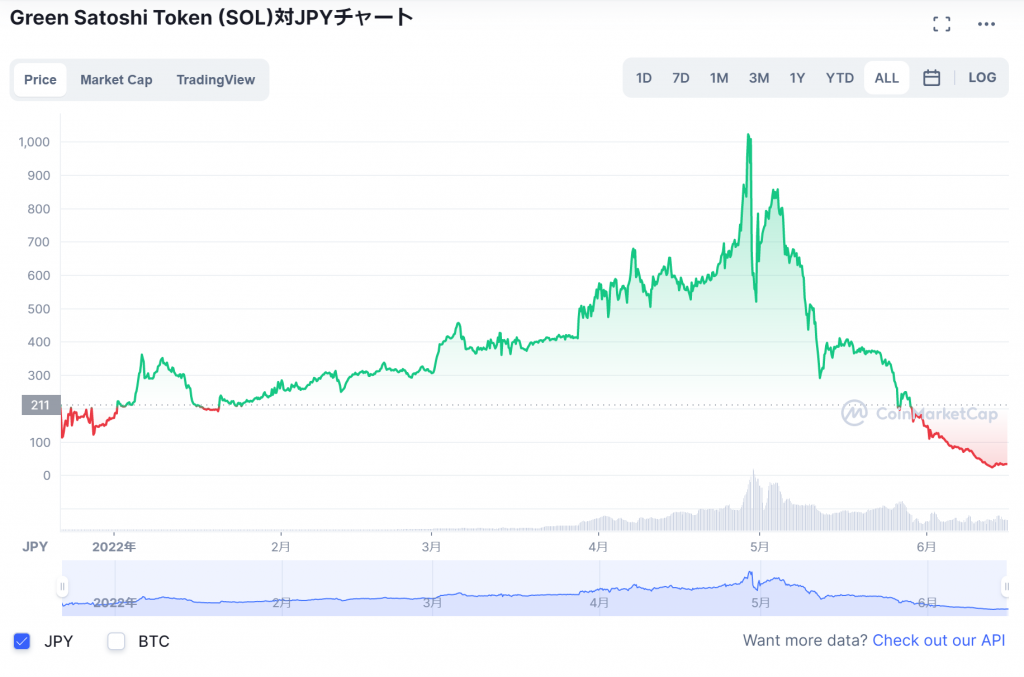Select the YTD time range

tap(840, 78)
